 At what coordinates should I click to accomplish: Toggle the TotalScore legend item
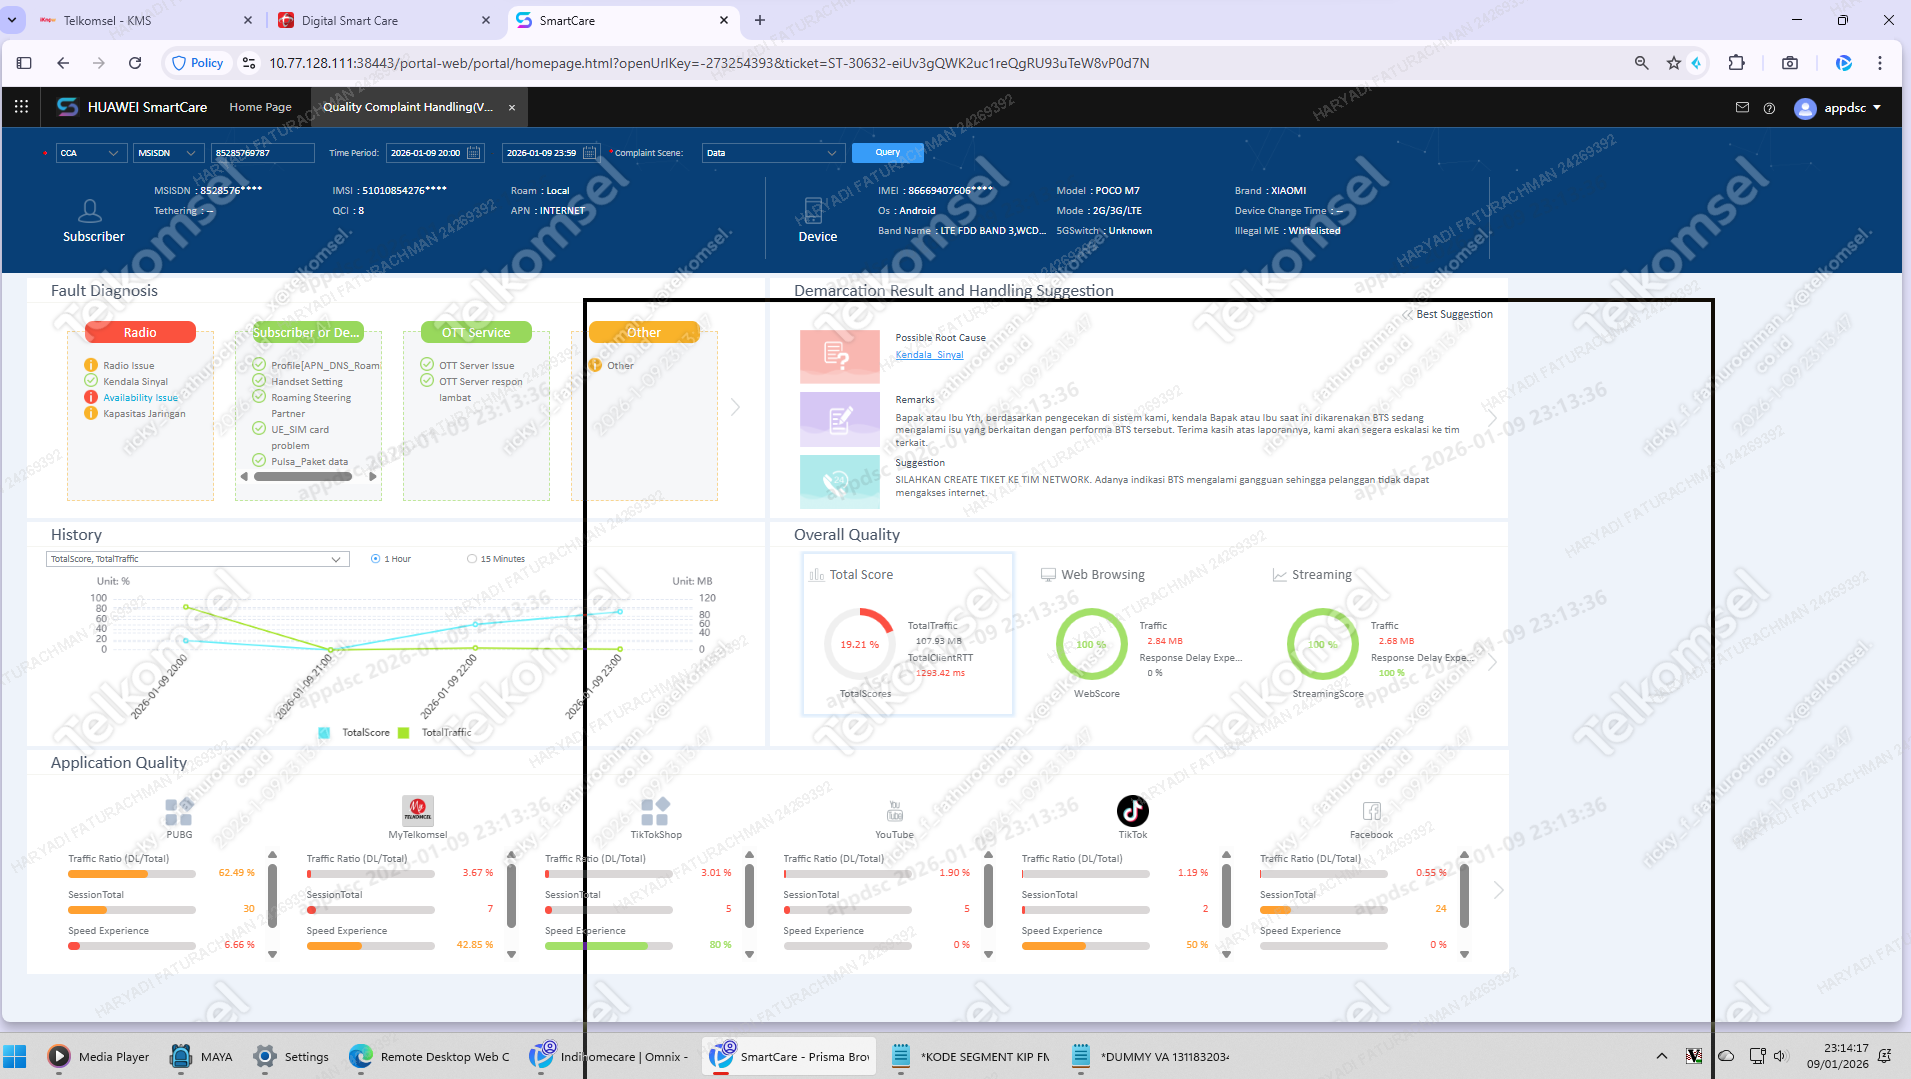[354, 733]
